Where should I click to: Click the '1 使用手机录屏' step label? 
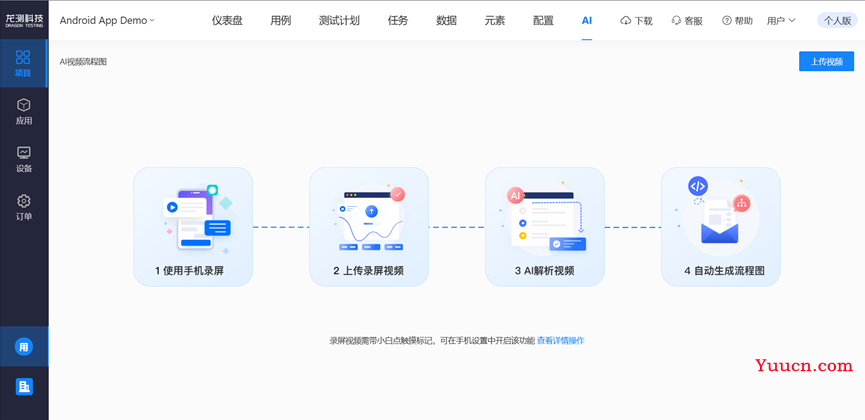click(x=189, y=271)
